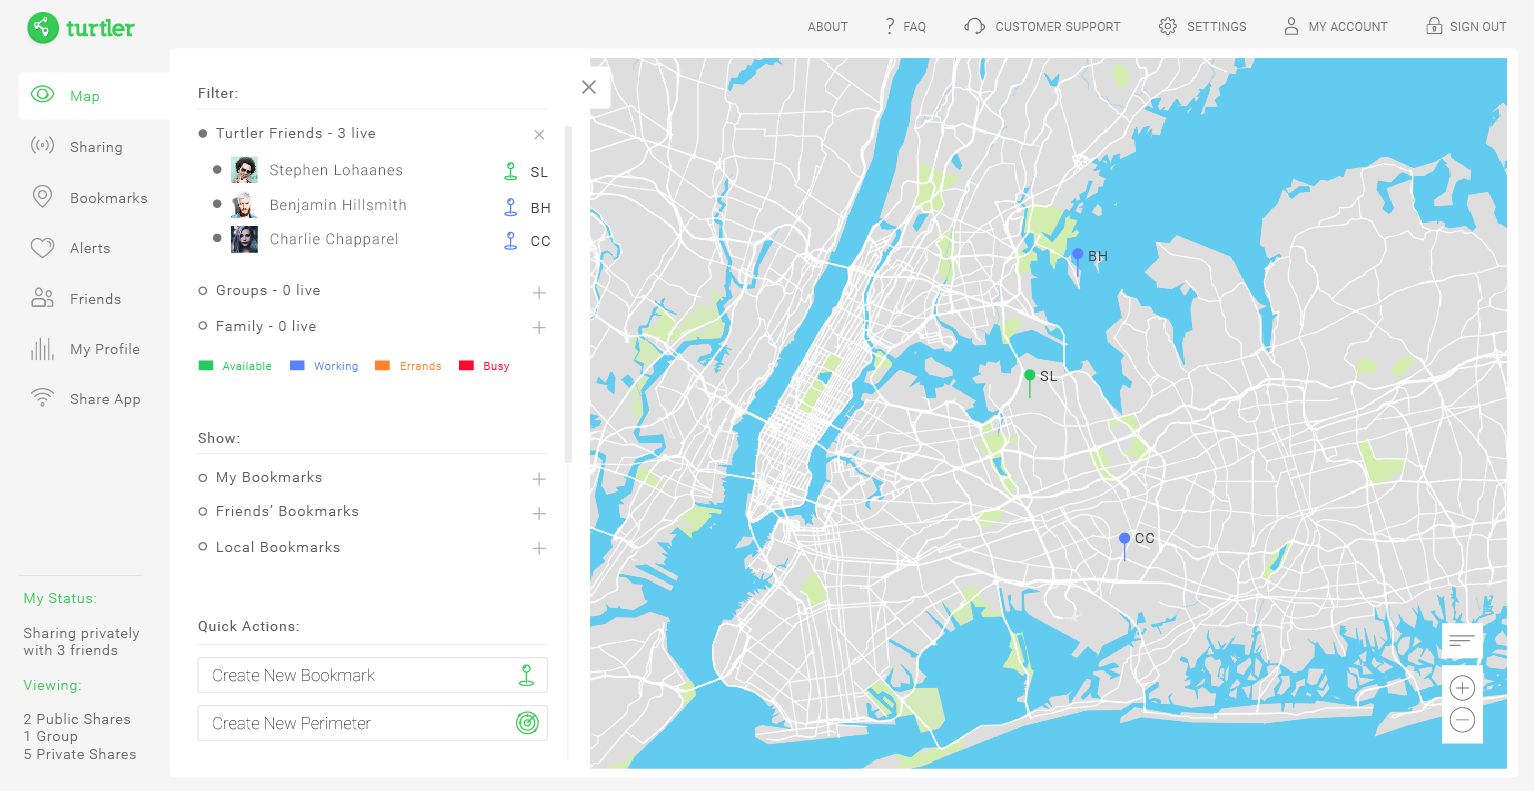Viewport: 1534px width, 791px height.
Task: Open Customer Support menu item
Action: pos(1058,27)
